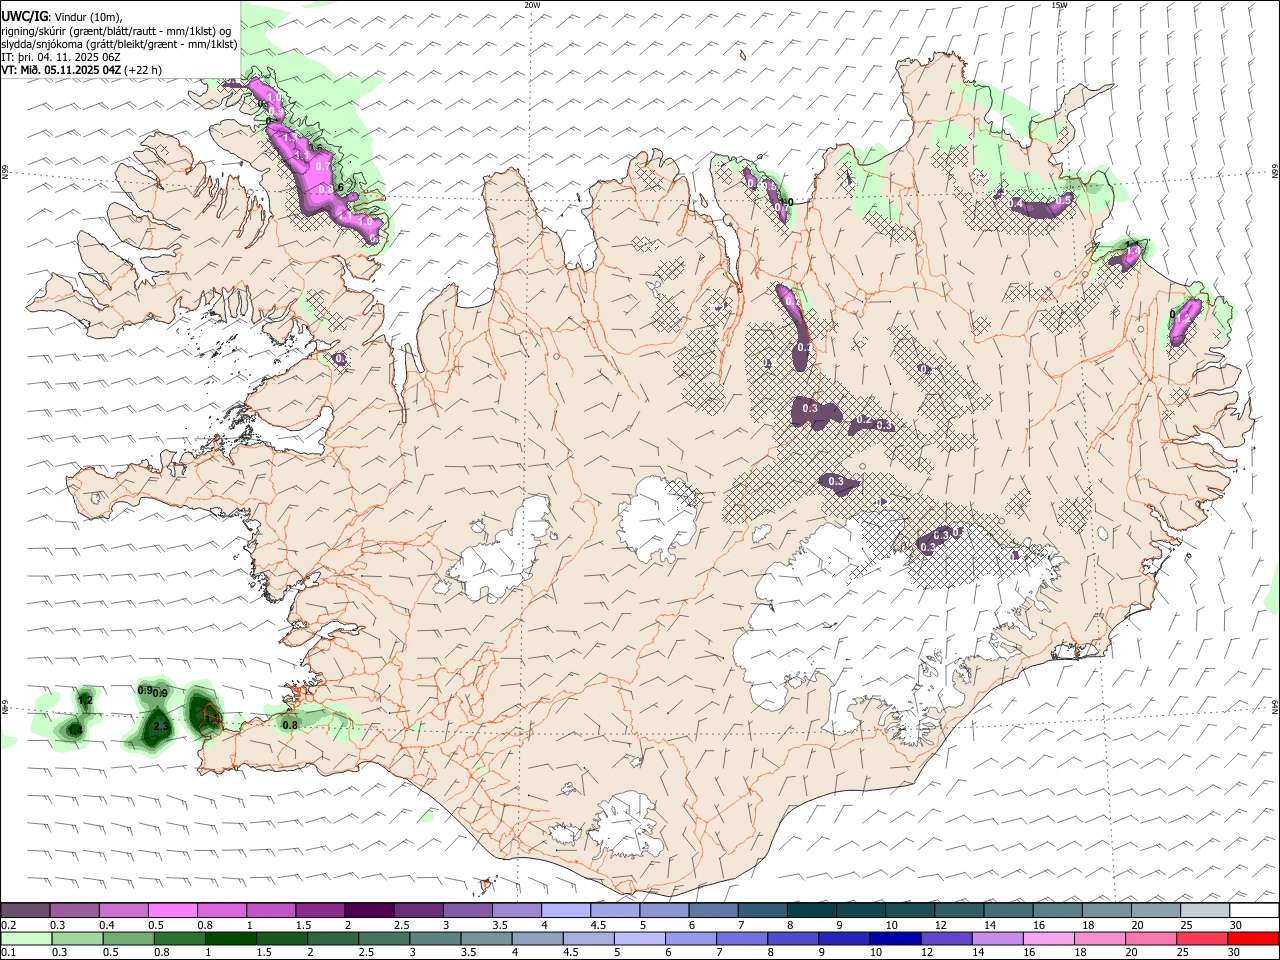The height and width of the screenshot is (960, 1280).
Task: Pick the upper-row swatch between 1 and 1.5
Action: pos(270,911)
